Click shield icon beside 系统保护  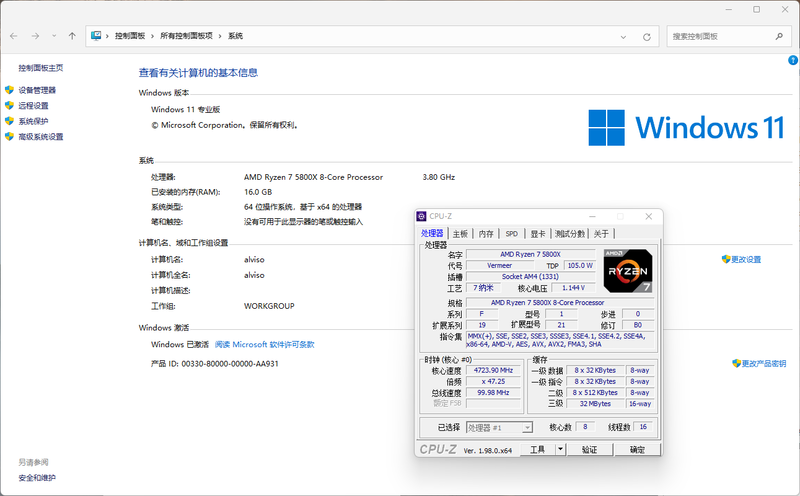9,121
